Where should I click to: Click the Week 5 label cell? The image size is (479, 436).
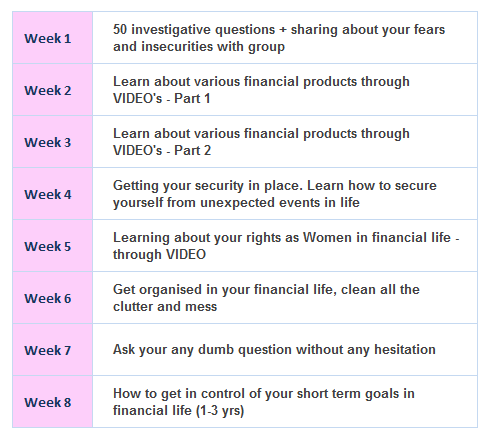pyautogui.click(x=53, y=246)
